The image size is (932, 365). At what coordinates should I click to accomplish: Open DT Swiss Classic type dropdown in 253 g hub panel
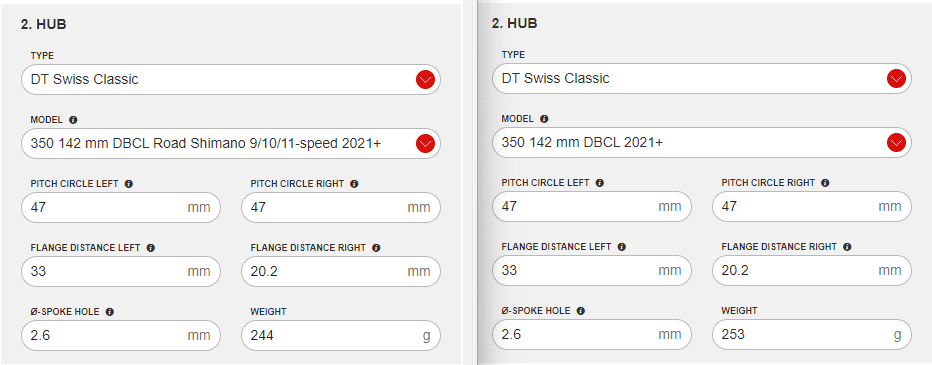pyautogui.click(x=702, y=78)
